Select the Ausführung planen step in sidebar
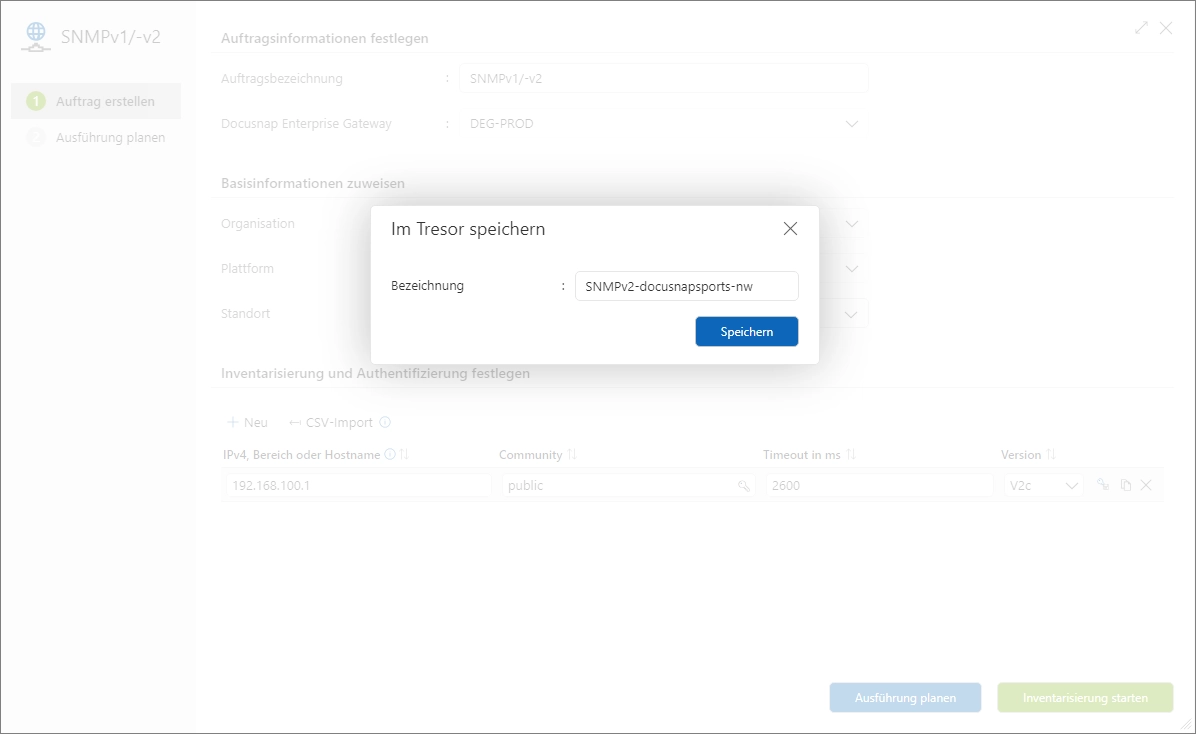This screenshot has height=734, width=1196. click(110, 137)
